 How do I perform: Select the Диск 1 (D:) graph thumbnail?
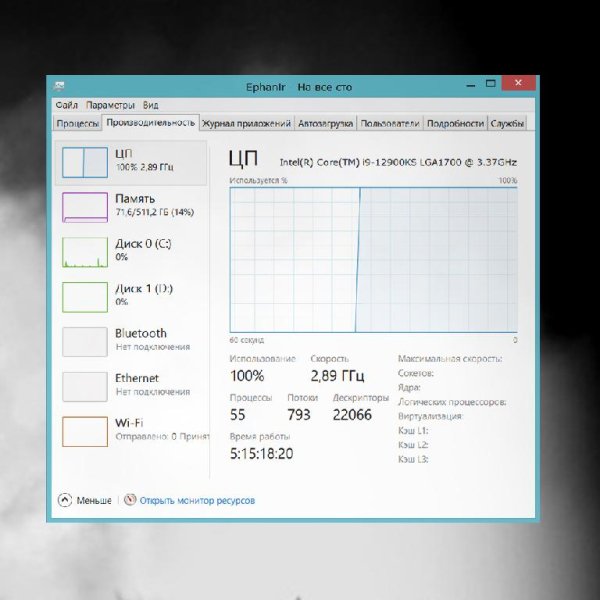coord(85,297)
